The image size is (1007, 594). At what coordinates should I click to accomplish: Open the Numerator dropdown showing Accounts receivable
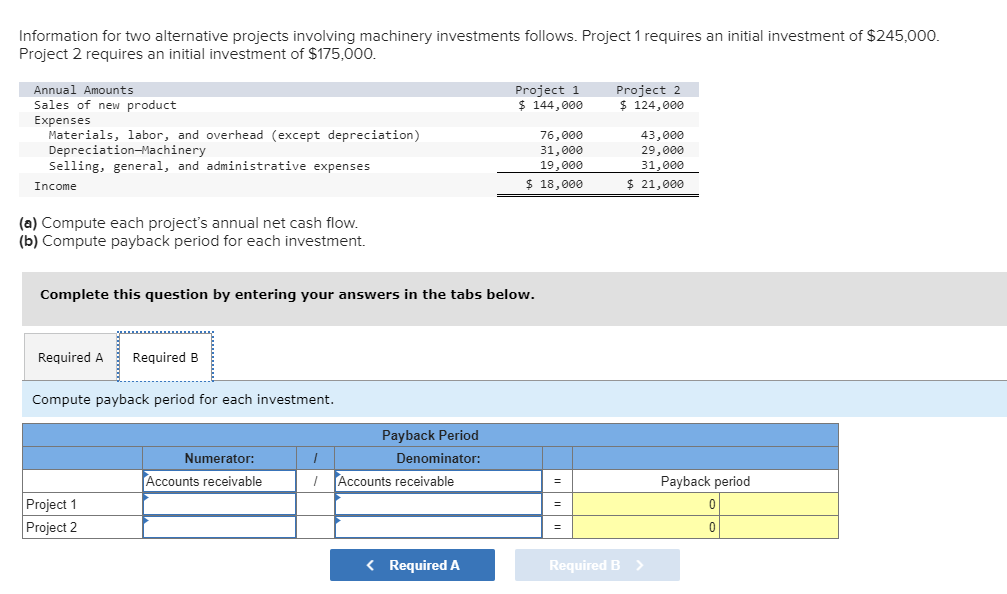pos(218,480)
